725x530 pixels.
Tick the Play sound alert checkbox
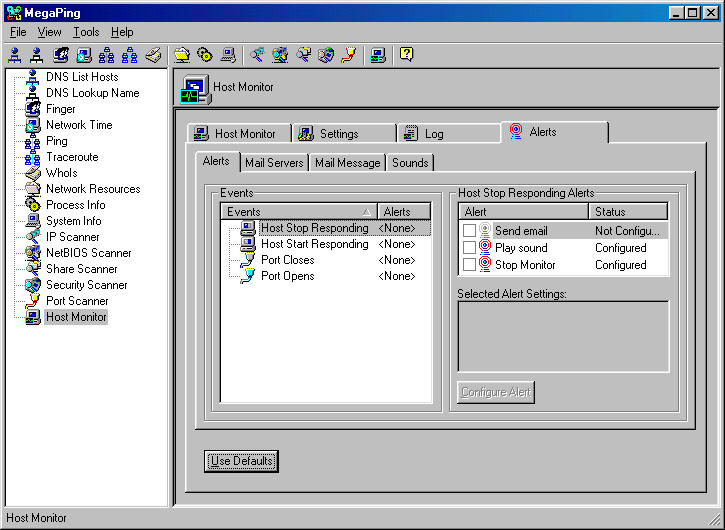click(469, 247)
